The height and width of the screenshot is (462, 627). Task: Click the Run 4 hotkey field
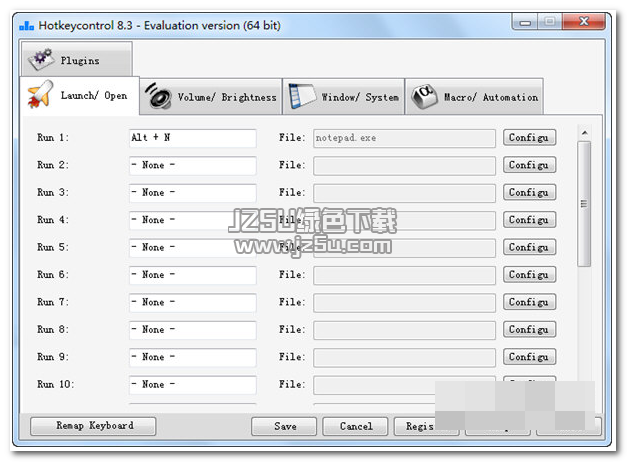point(192,220)
